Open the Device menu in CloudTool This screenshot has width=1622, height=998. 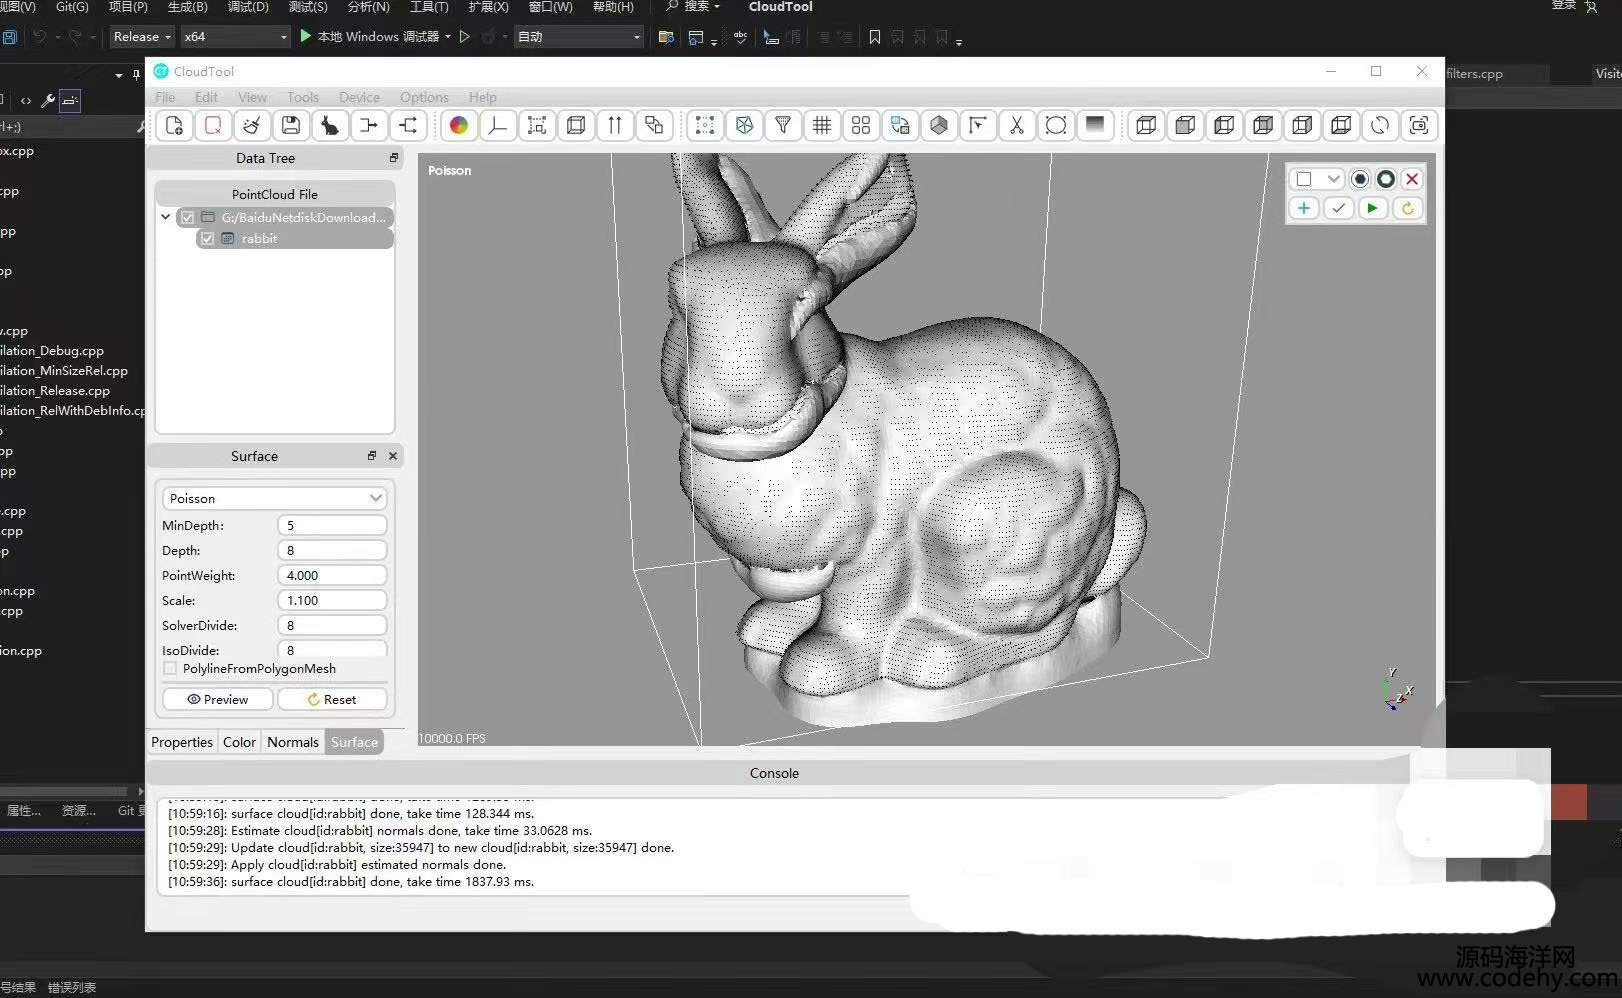pyautogui.click(x=359, y=97)
